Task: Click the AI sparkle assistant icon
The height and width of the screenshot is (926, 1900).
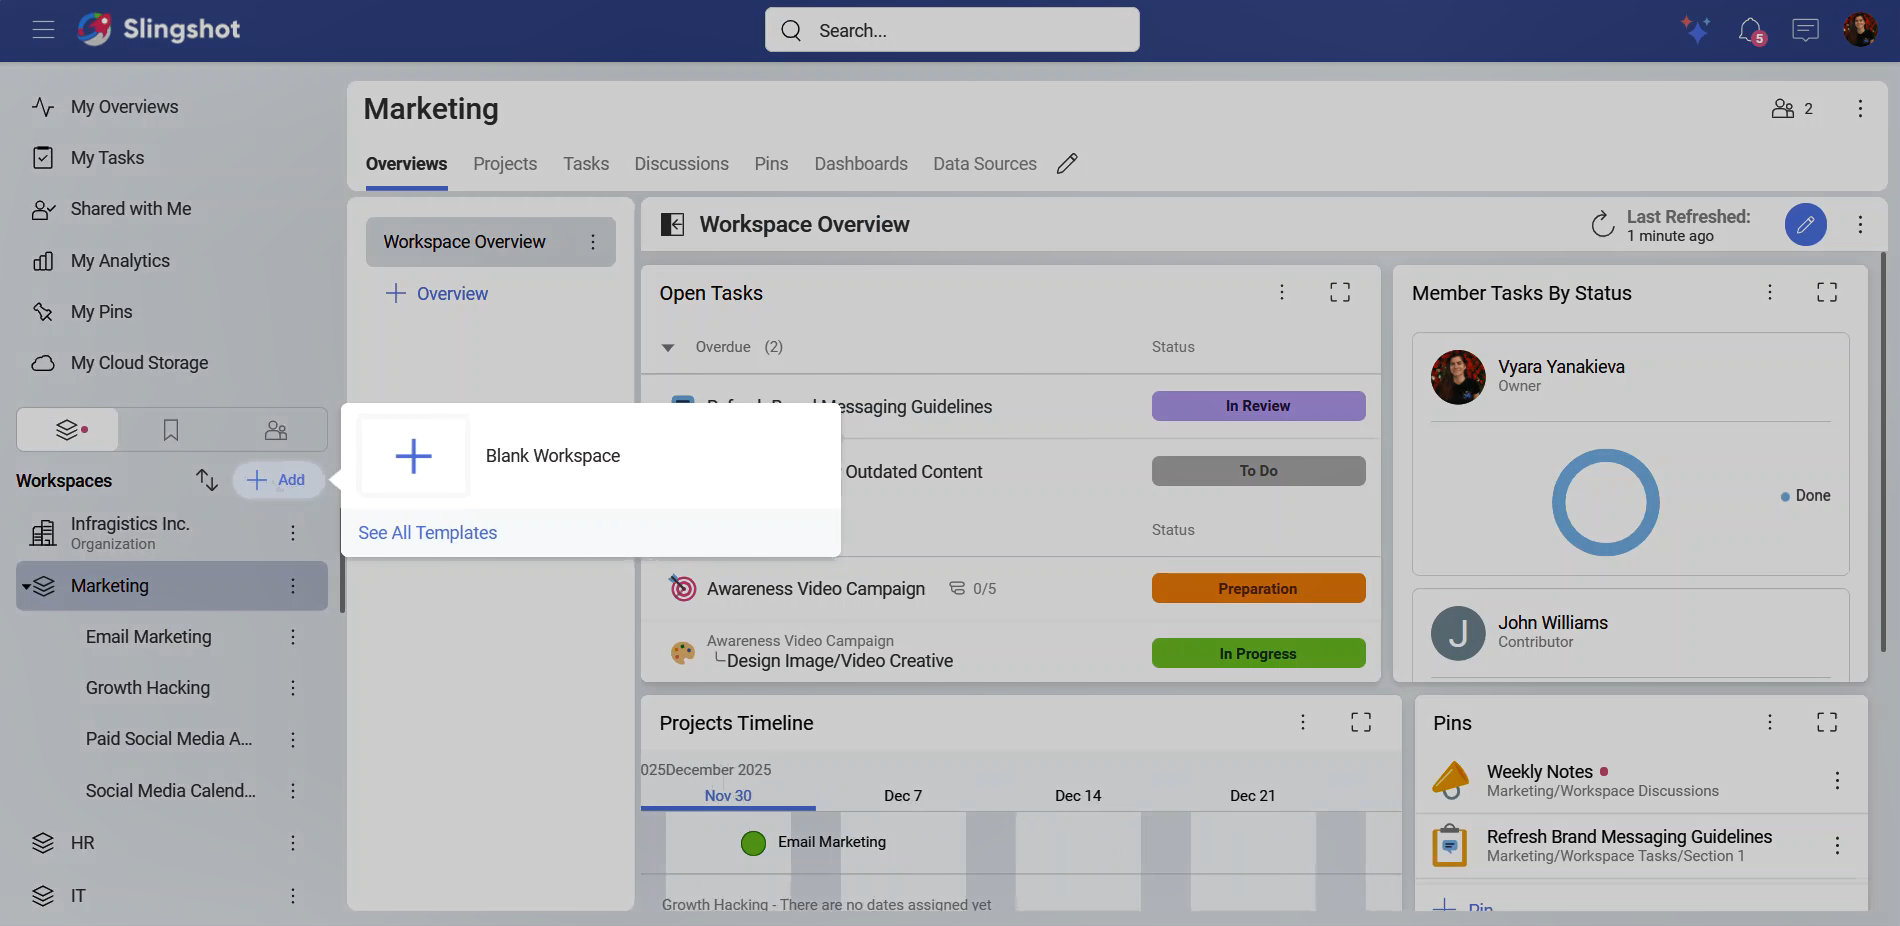Action: point(1695,30)
